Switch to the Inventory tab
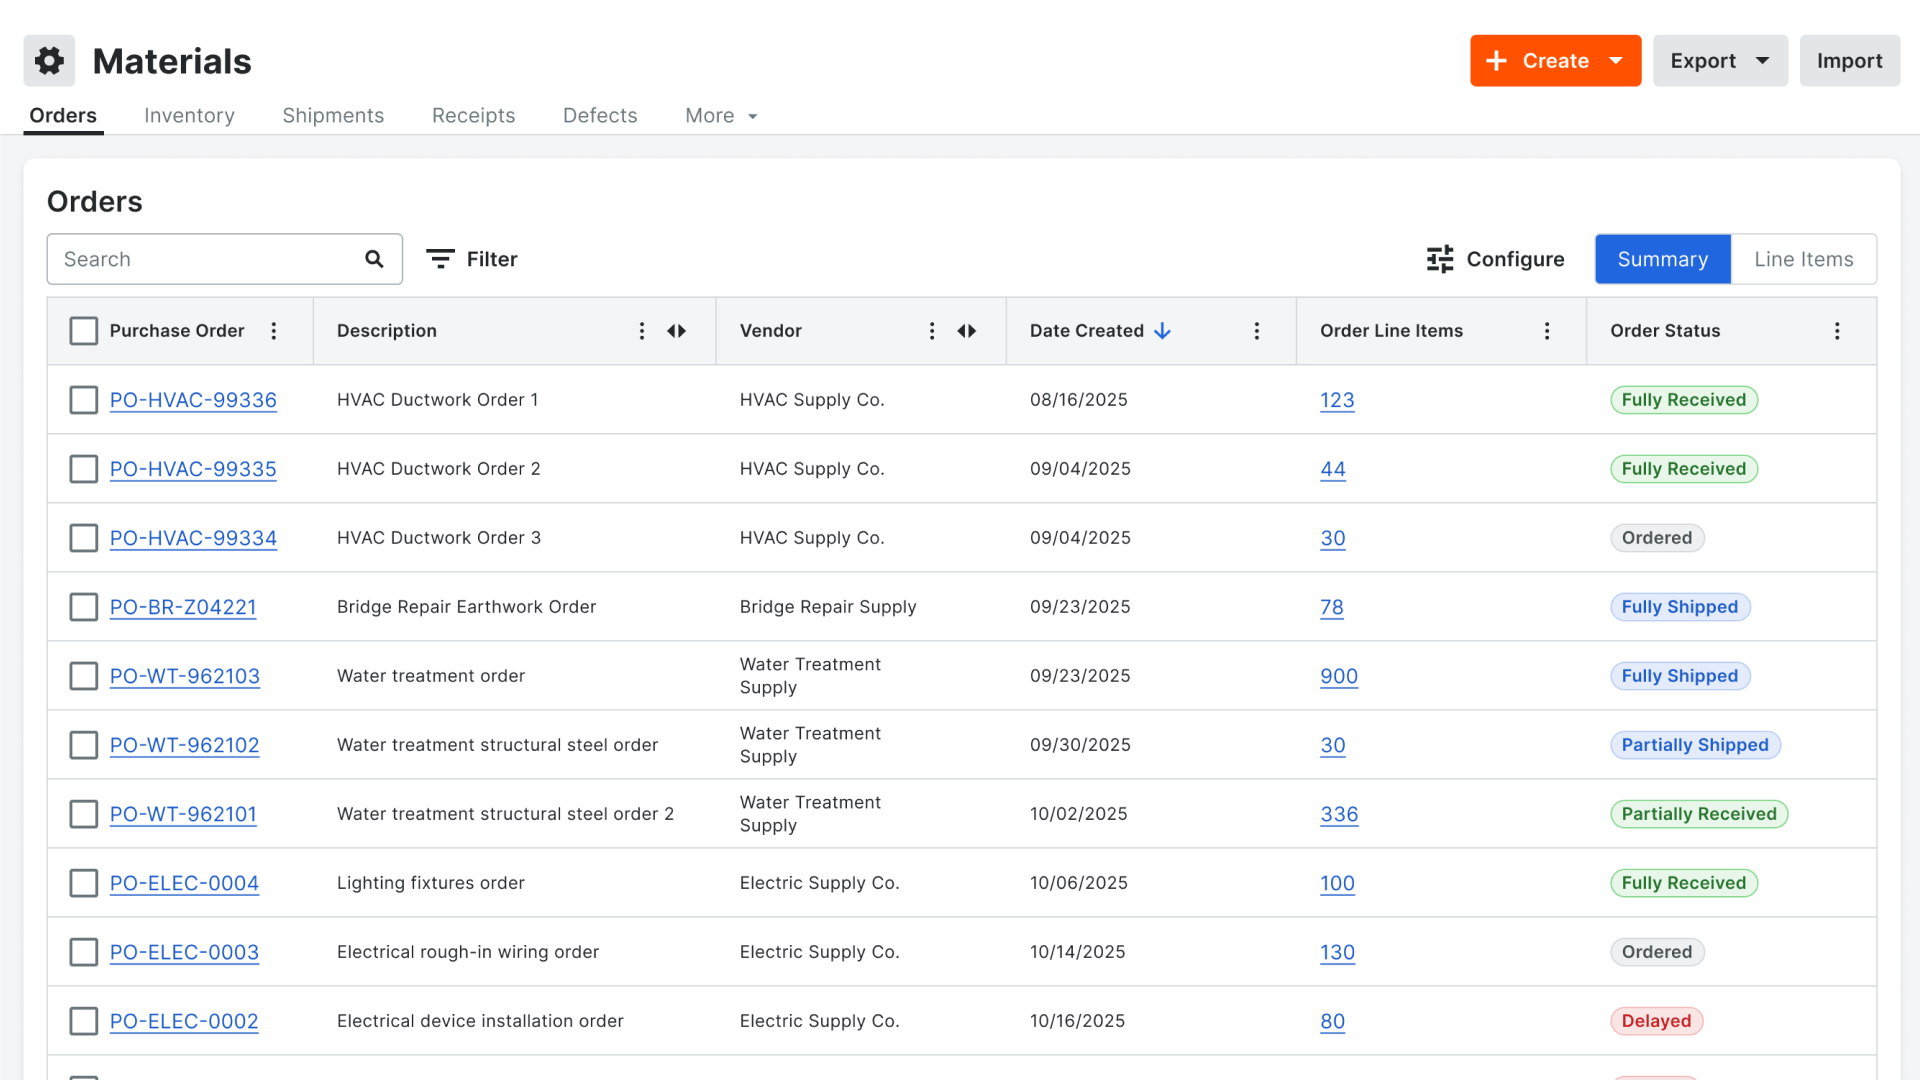 pyautogui.click(x=189, y=116)
